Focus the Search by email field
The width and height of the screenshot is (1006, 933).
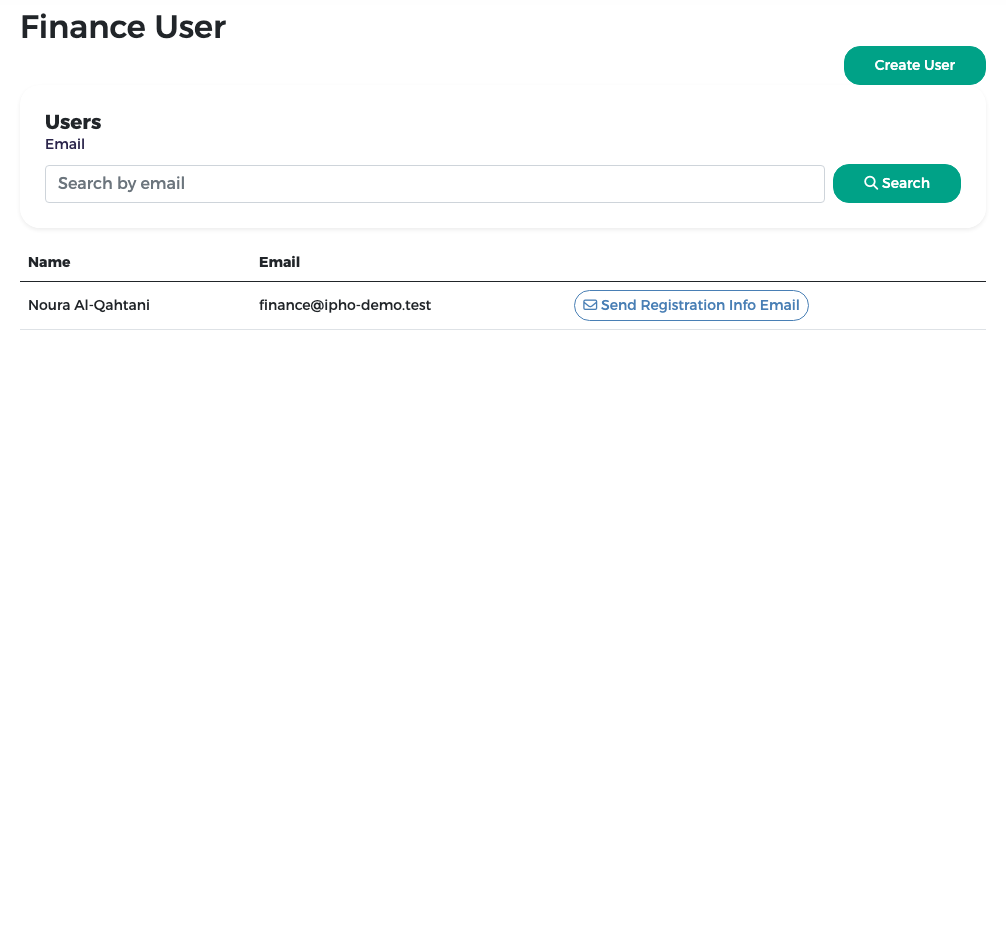pos(434,184)
